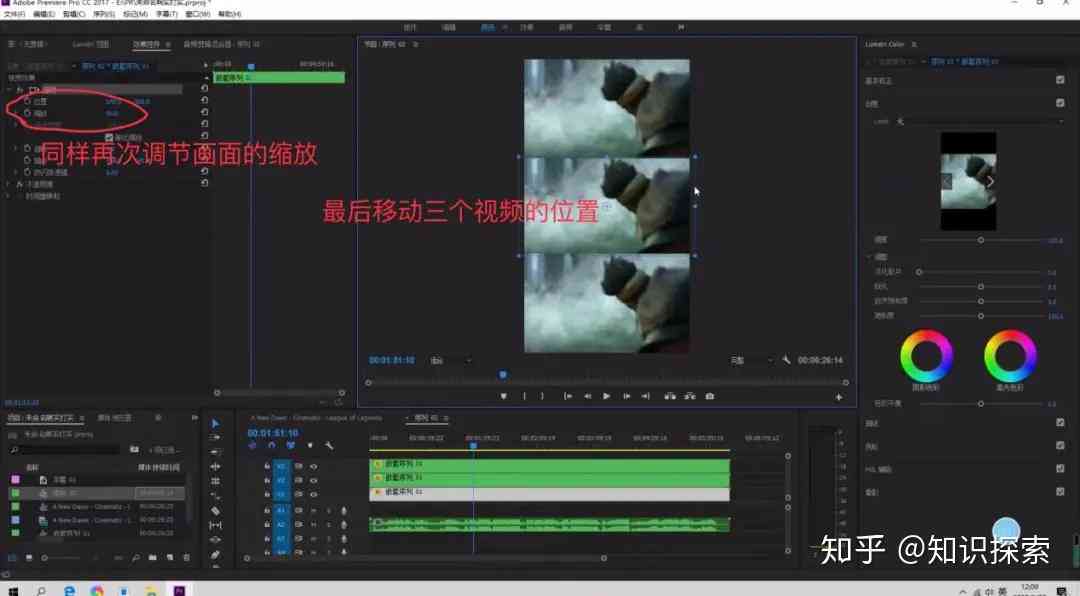Open timeline display settings wrench
The image size is (1080, 596).
(x=329, y=446)
